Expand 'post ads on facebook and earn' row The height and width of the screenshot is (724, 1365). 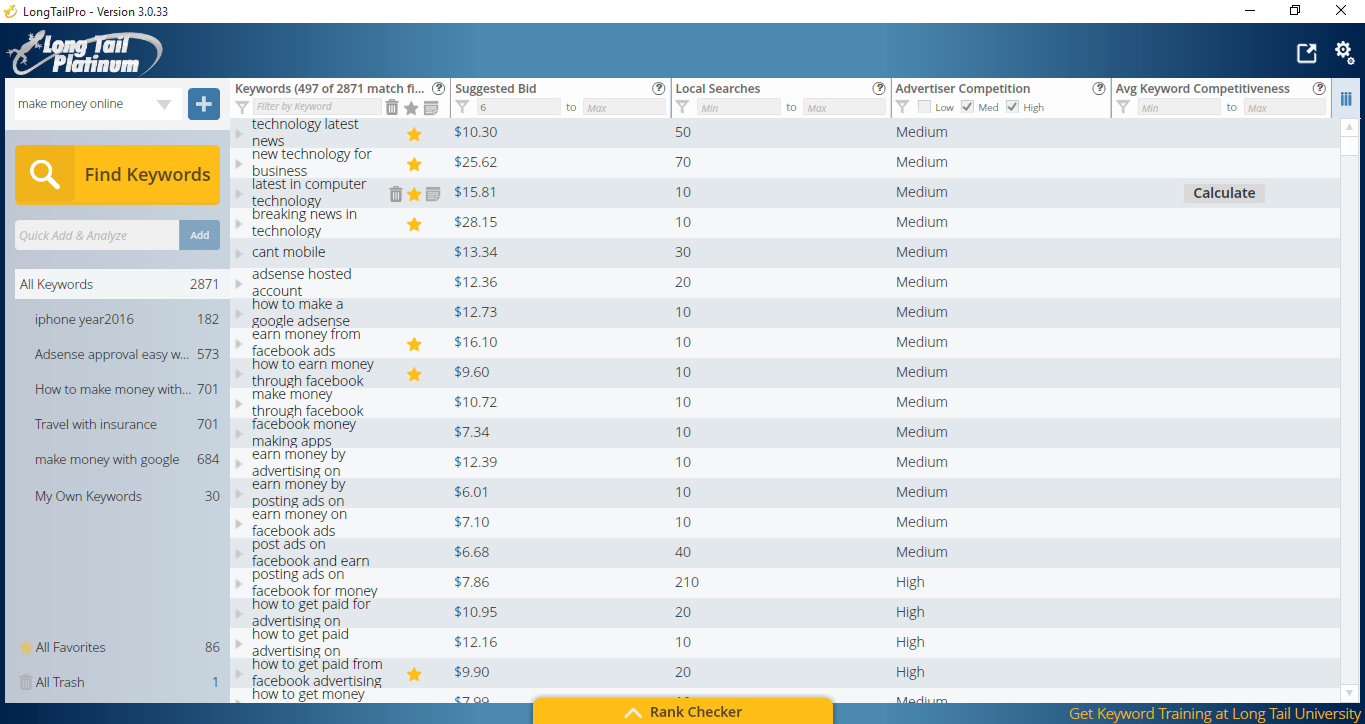(x=239, y=553)
